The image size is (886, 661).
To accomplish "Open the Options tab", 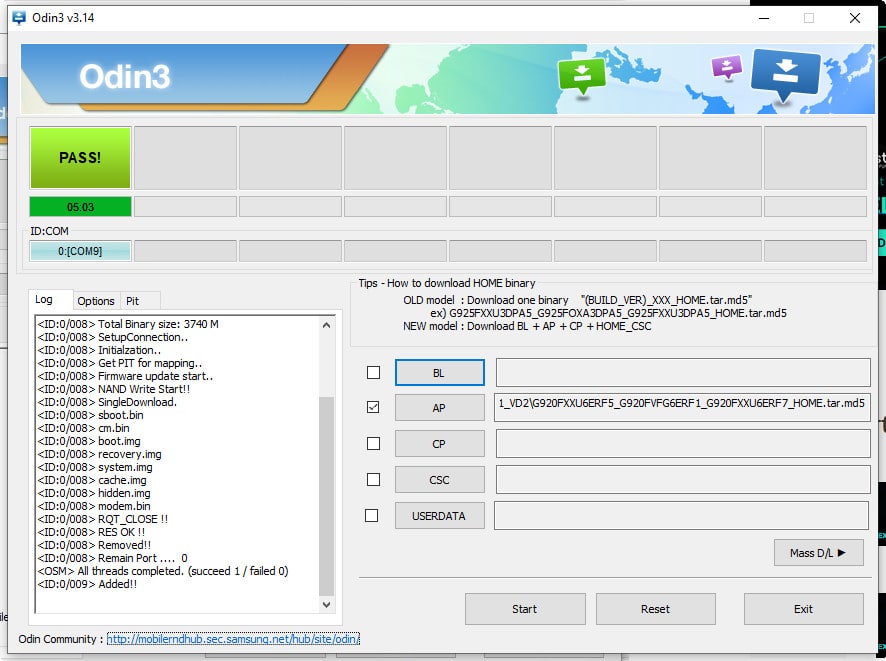I will 96,301.
